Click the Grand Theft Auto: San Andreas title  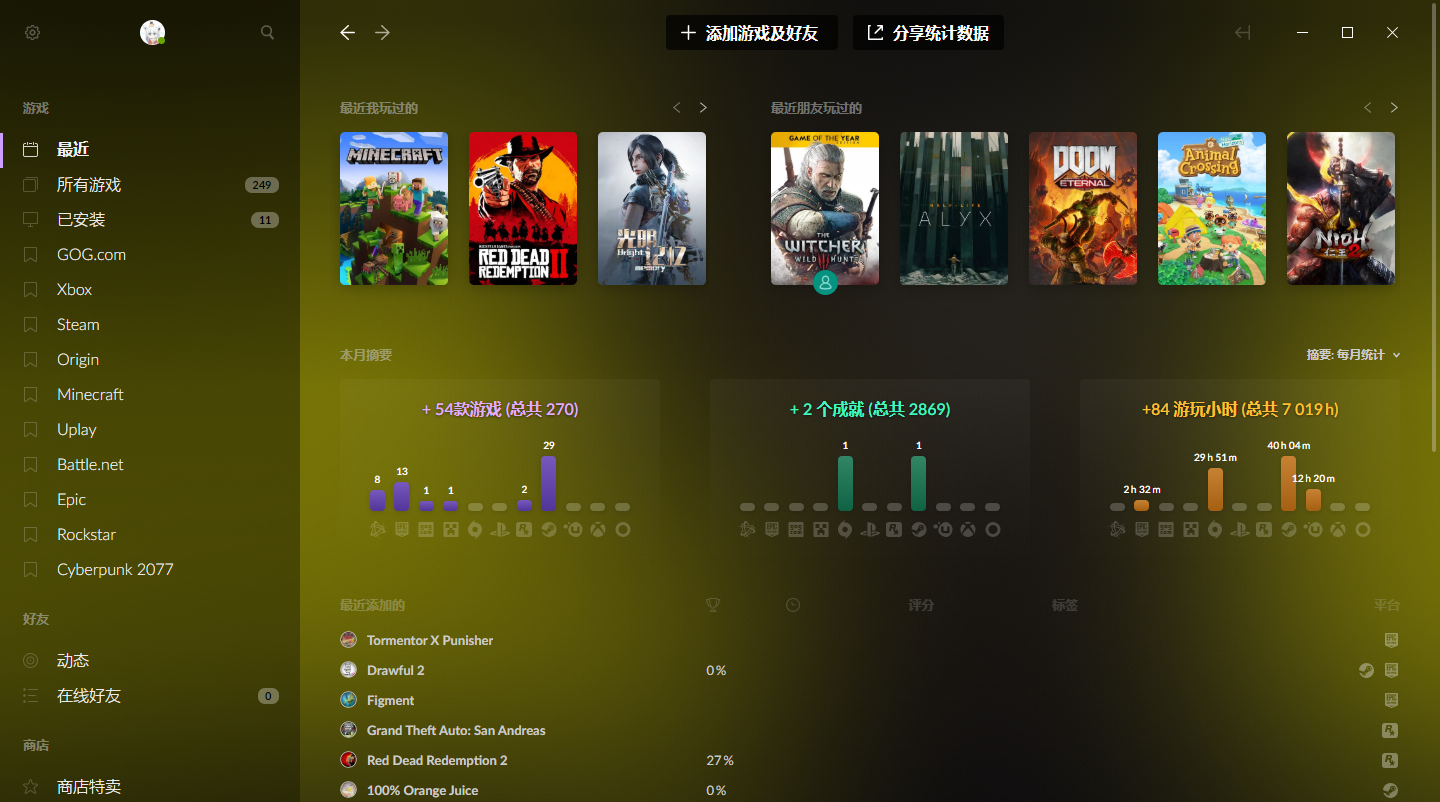coord(456,730)
